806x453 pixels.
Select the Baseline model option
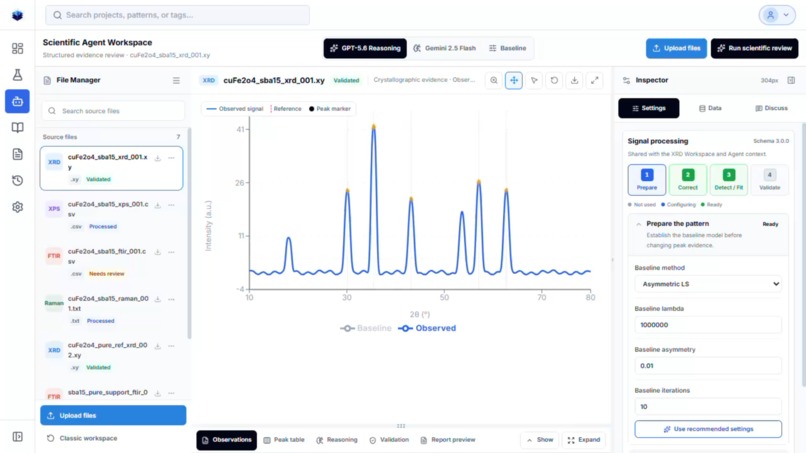click(507, 48)
